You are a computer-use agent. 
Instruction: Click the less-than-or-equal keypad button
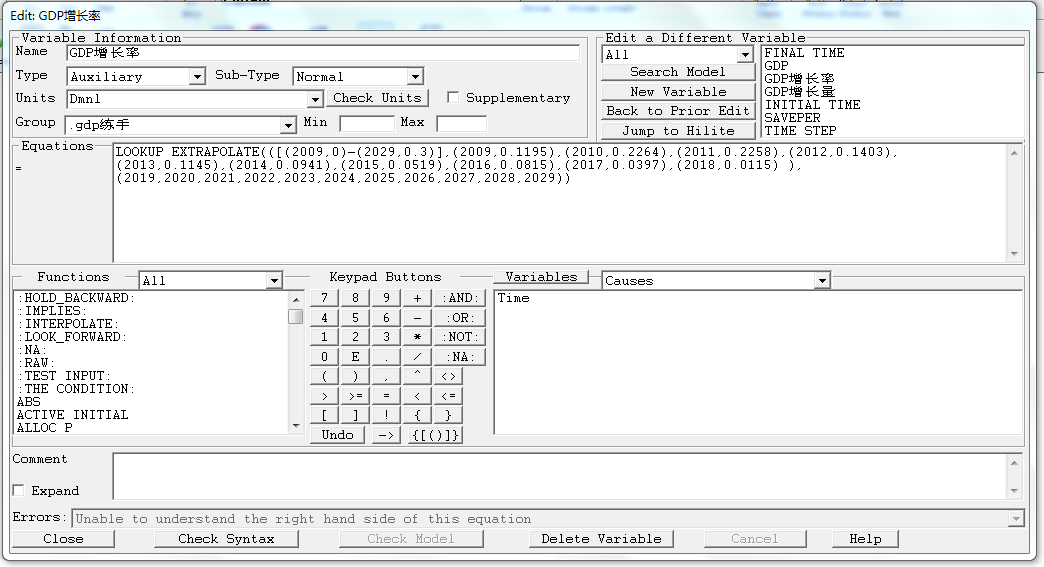tap(448, 396)
